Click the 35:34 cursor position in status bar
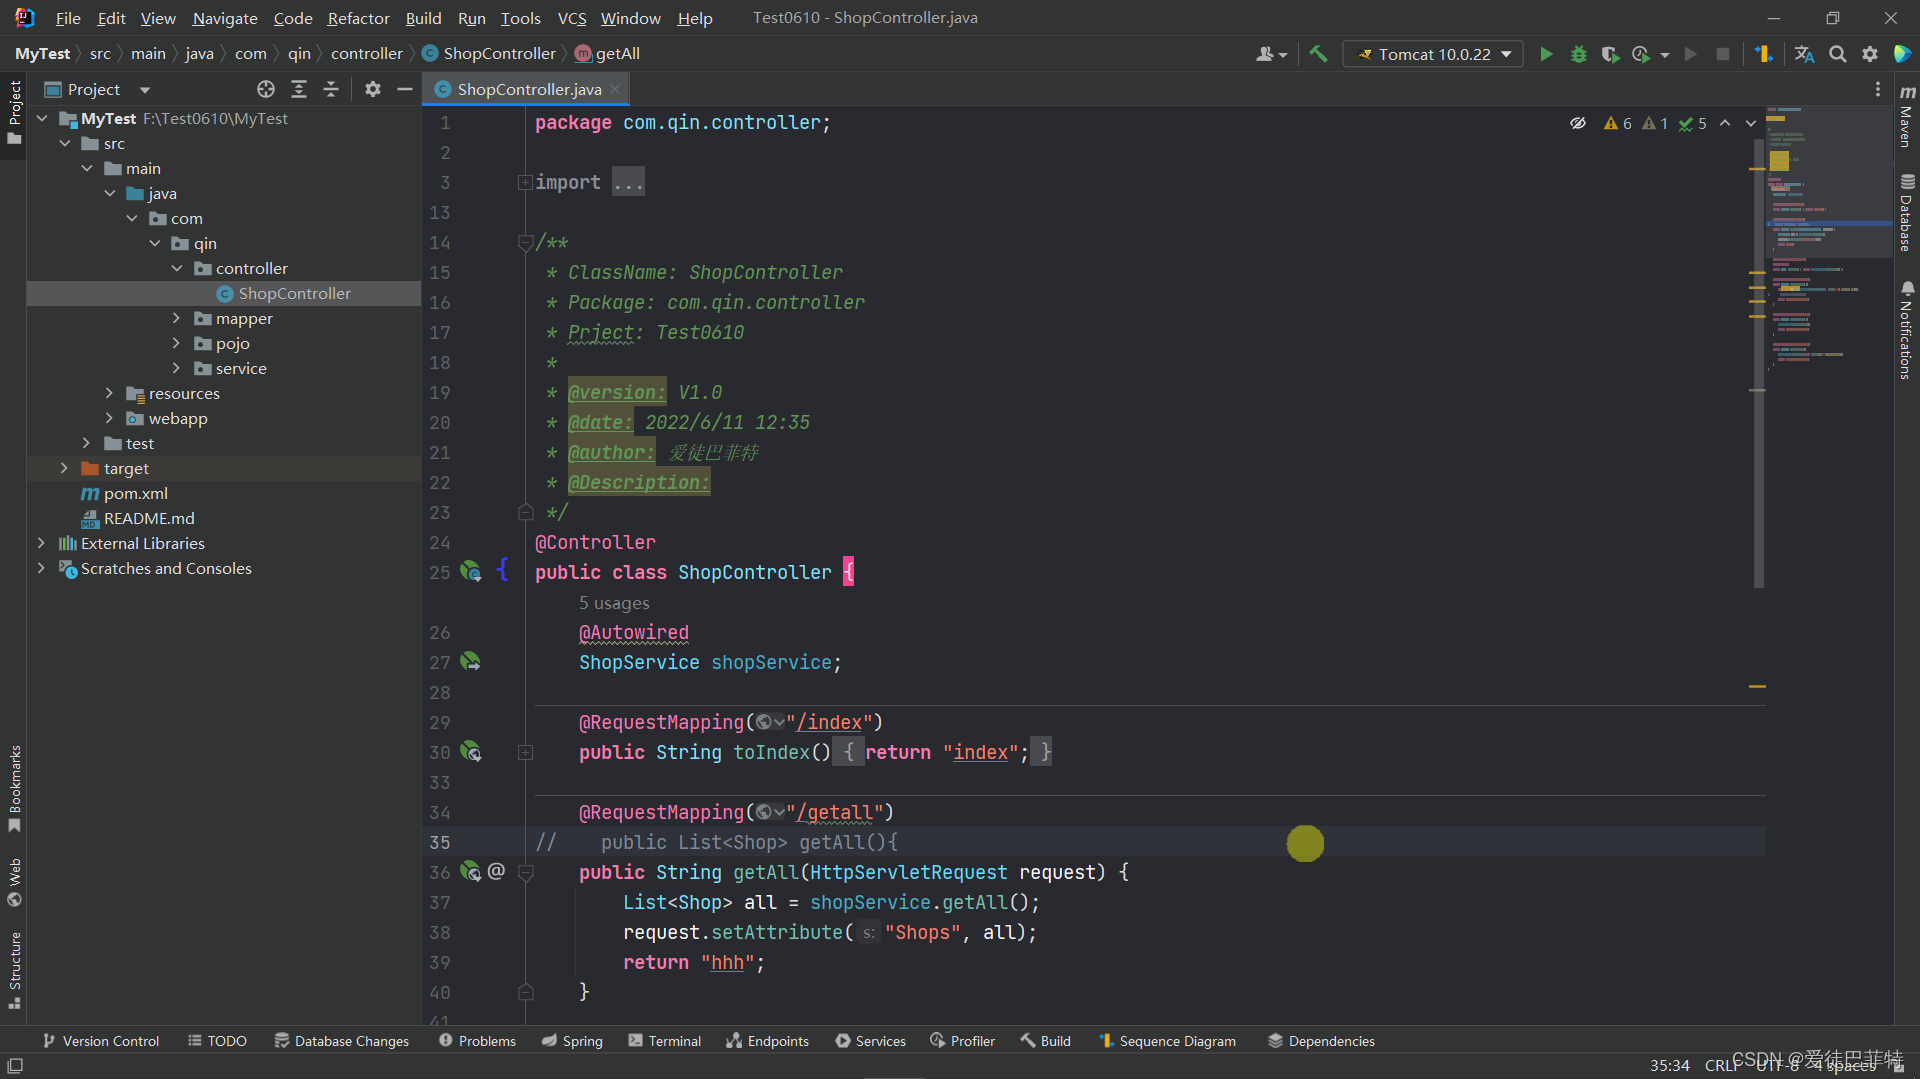The image size is (1920, 1079). [x=1669, y=1066]
